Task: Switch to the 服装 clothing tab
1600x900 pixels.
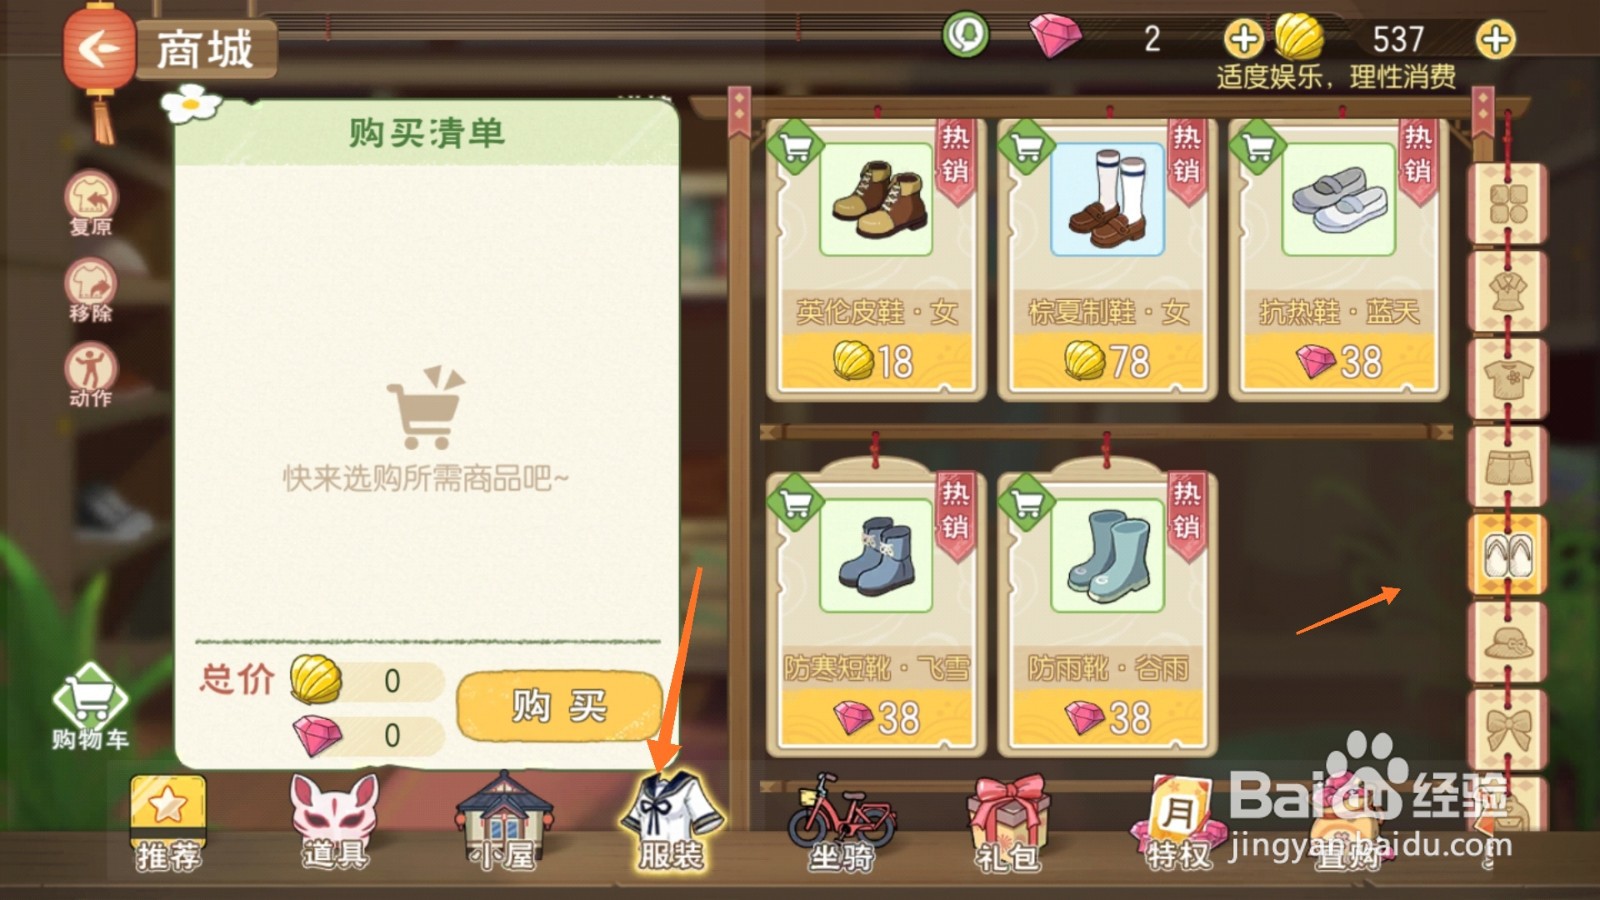Action: click(672, 822)
